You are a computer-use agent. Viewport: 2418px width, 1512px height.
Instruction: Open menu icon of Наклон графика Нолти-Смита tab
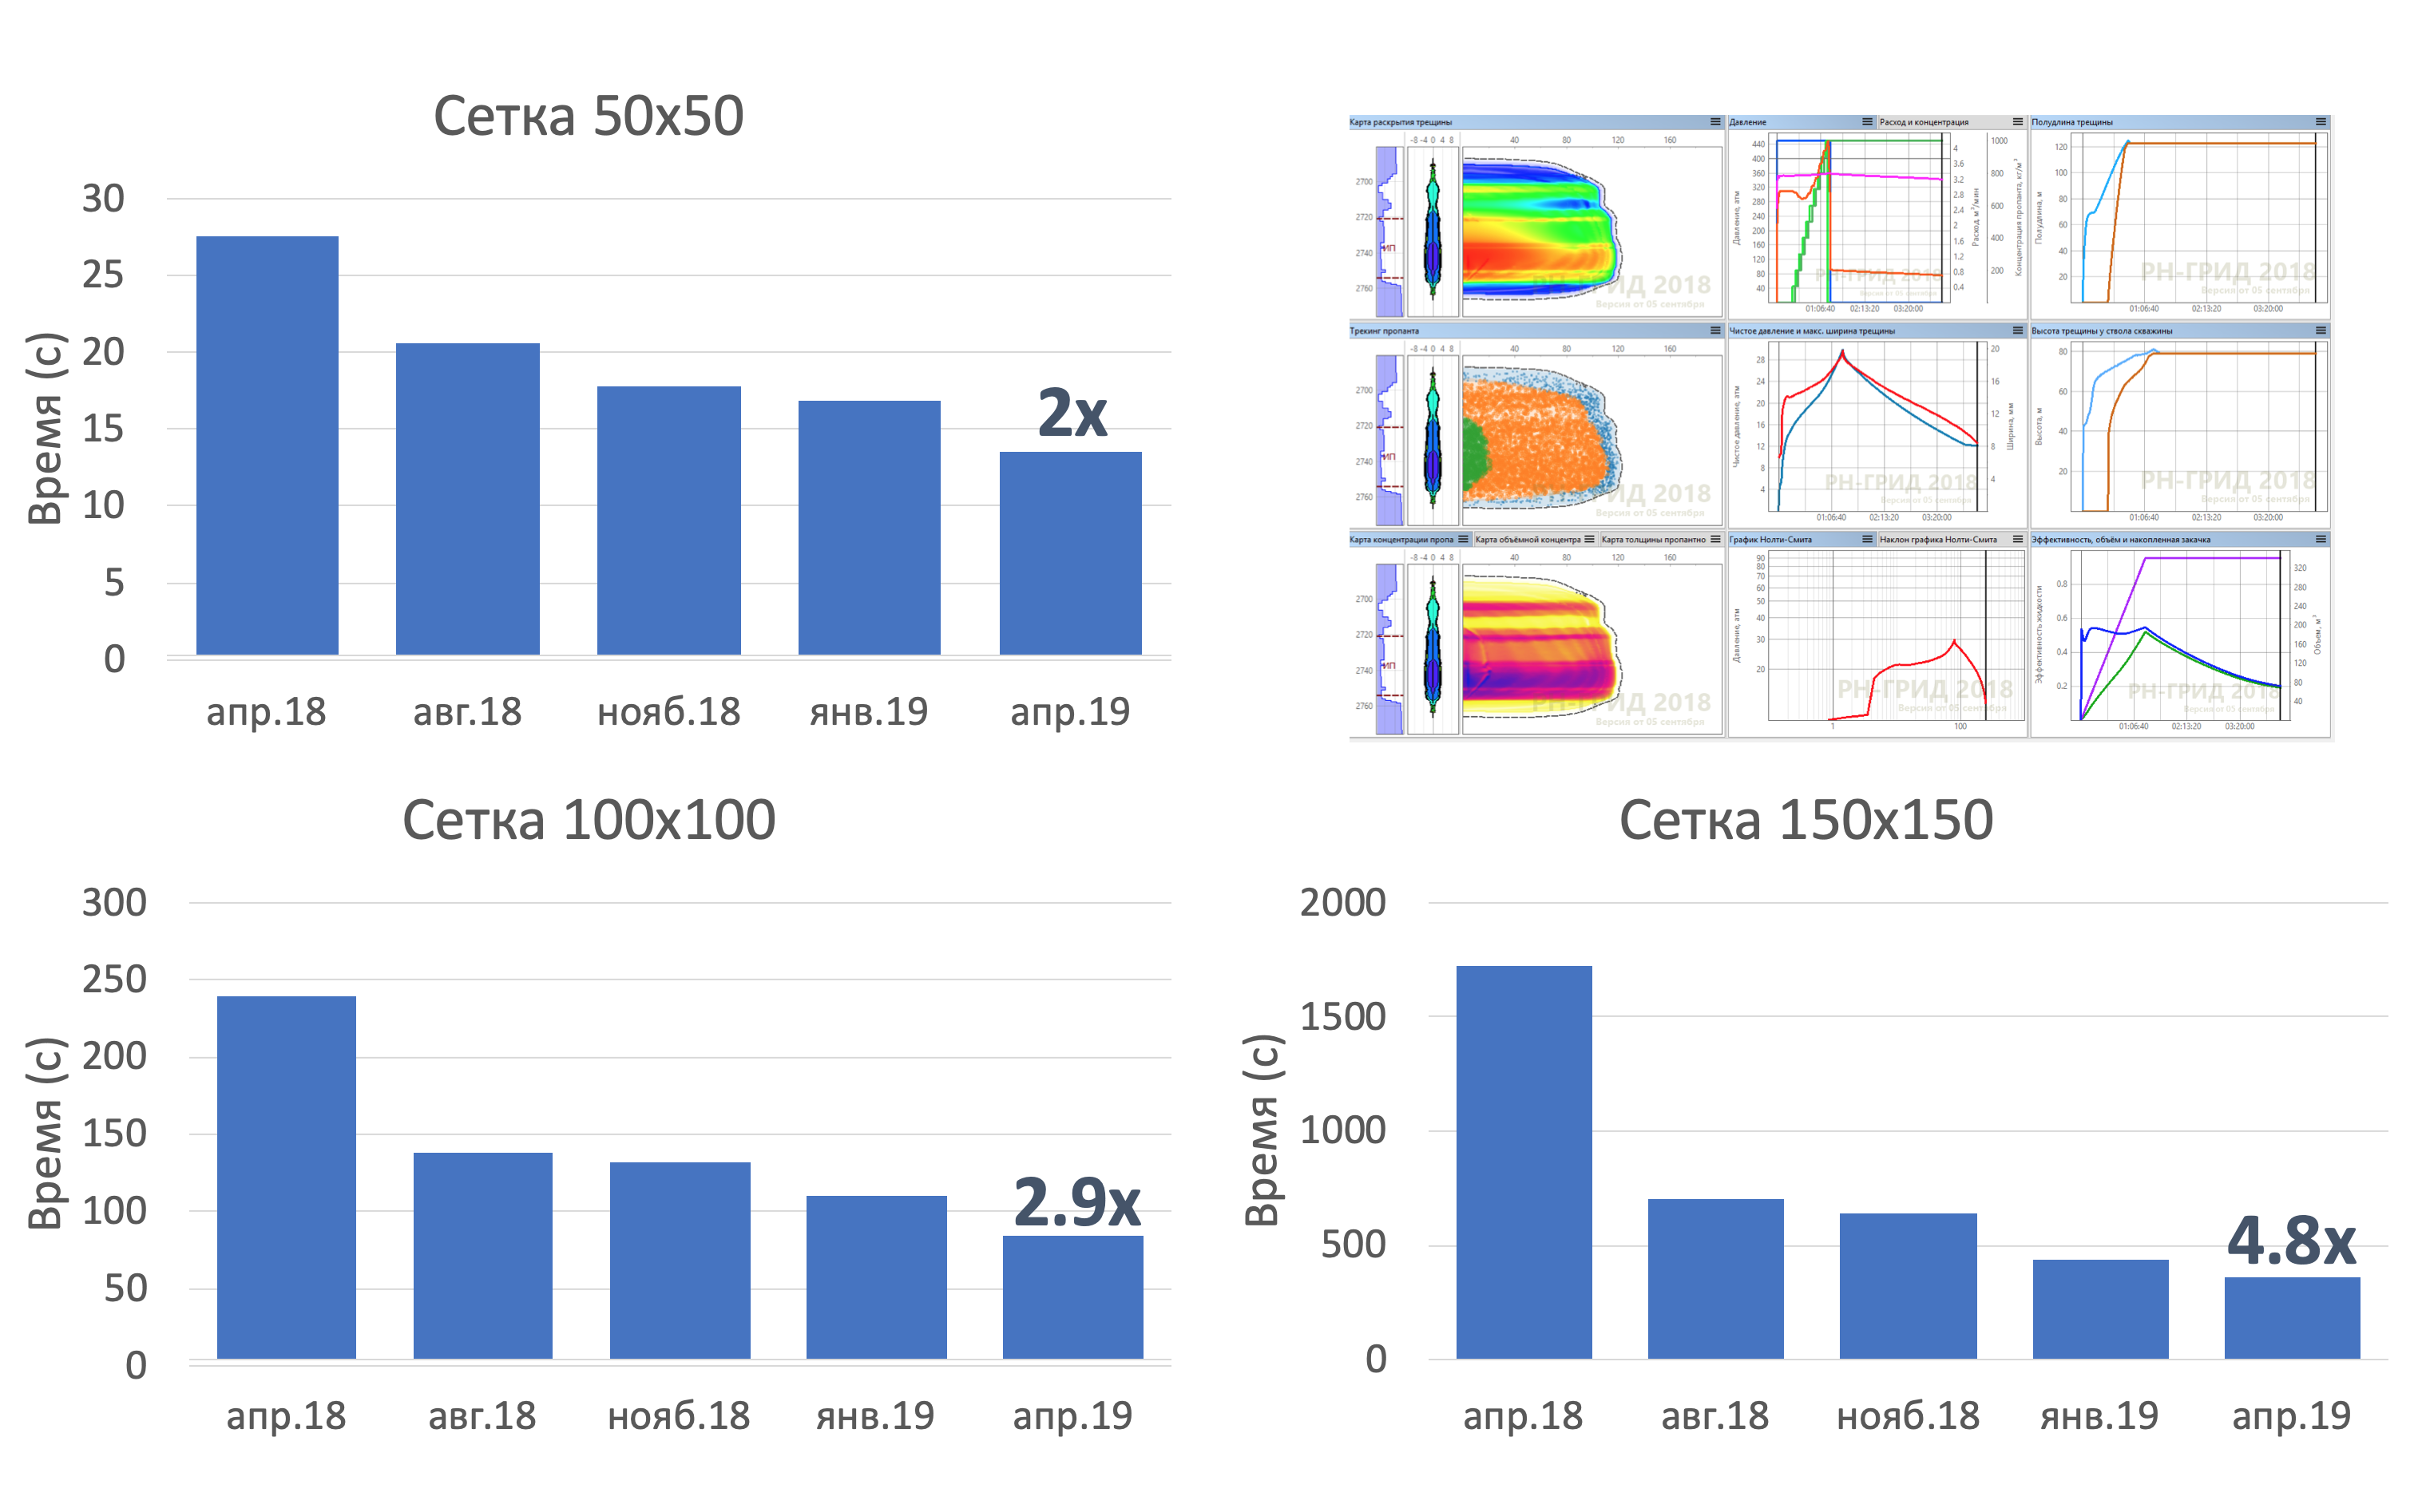(x=2017, y=539)
